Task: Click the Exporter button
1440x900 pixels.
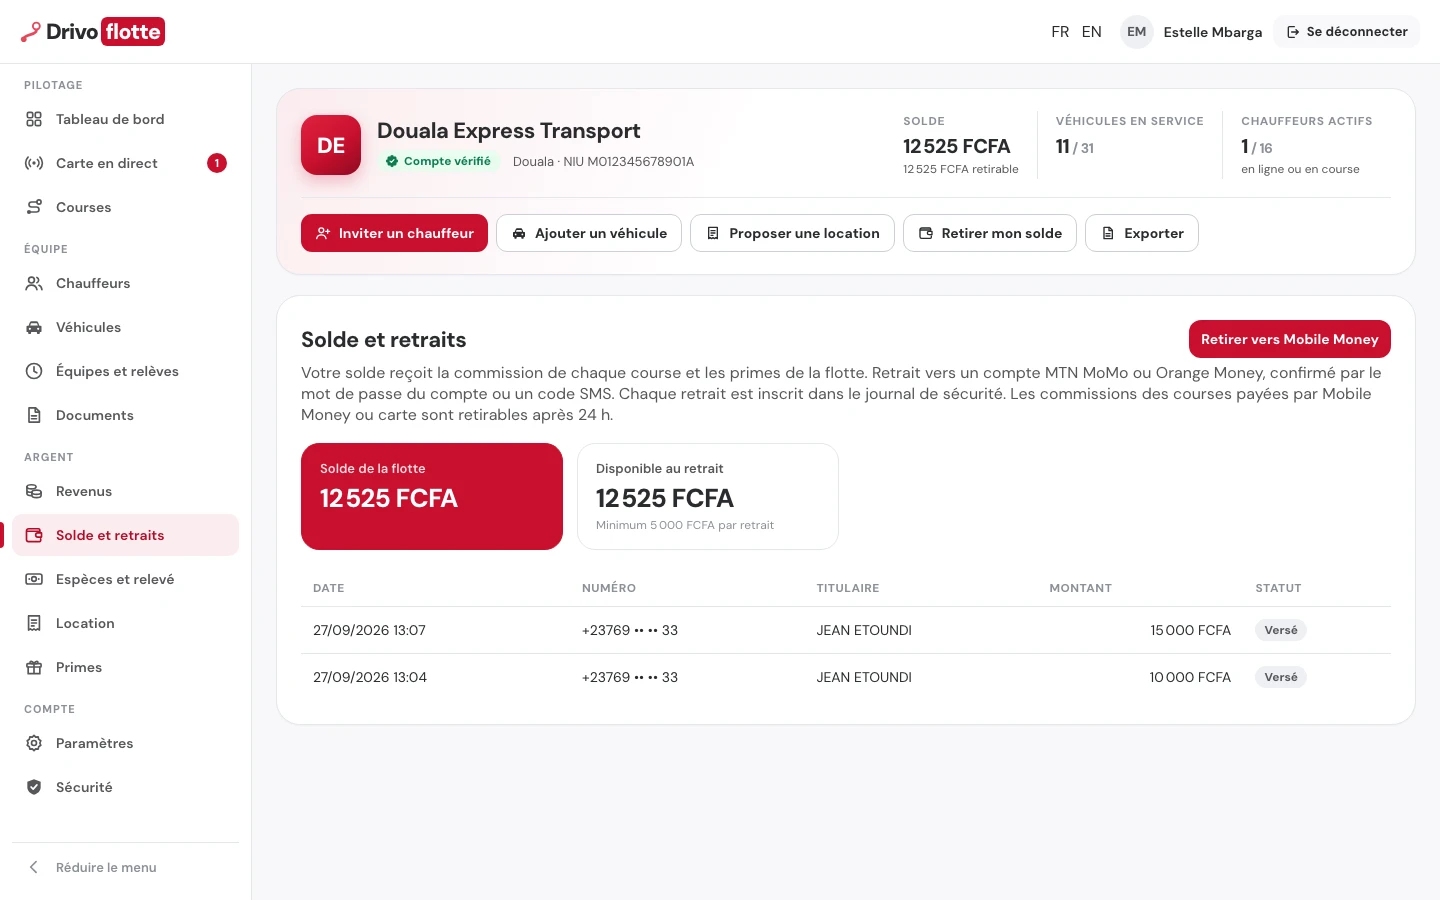Action: (x=1142, y=233)
